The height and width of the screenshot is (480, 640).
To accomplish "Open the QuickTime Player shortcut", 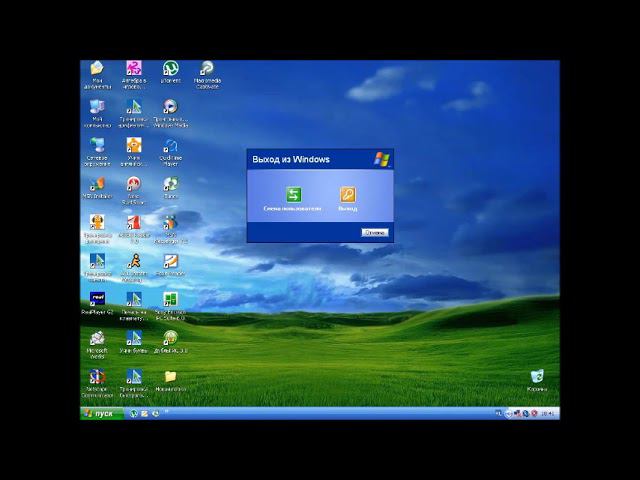I will [x=171, y=146].
